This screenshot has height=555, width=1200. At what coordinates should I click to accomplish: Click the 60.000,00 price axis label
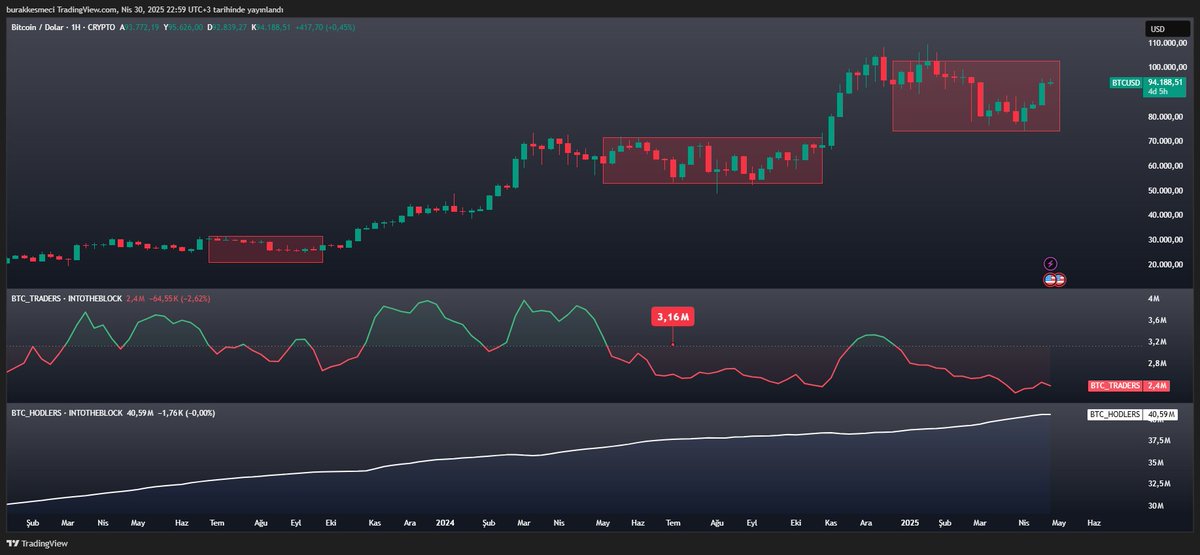coord(1166,166)
